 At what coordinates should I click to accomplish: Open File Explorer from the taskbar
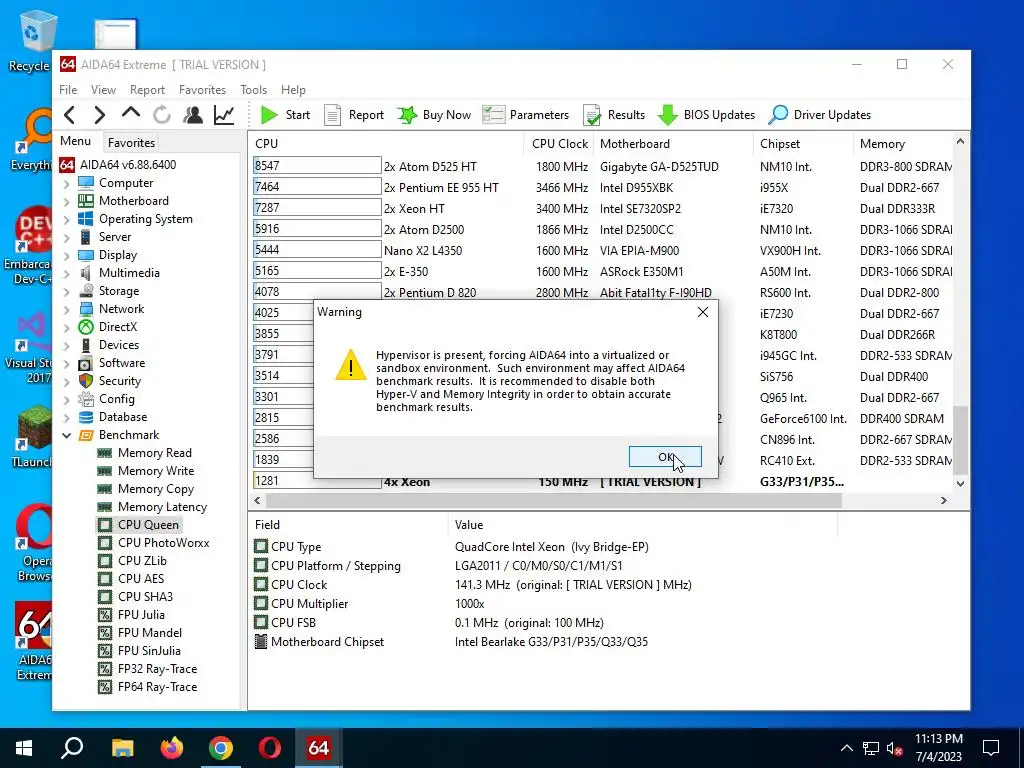[x=122, y=748]
